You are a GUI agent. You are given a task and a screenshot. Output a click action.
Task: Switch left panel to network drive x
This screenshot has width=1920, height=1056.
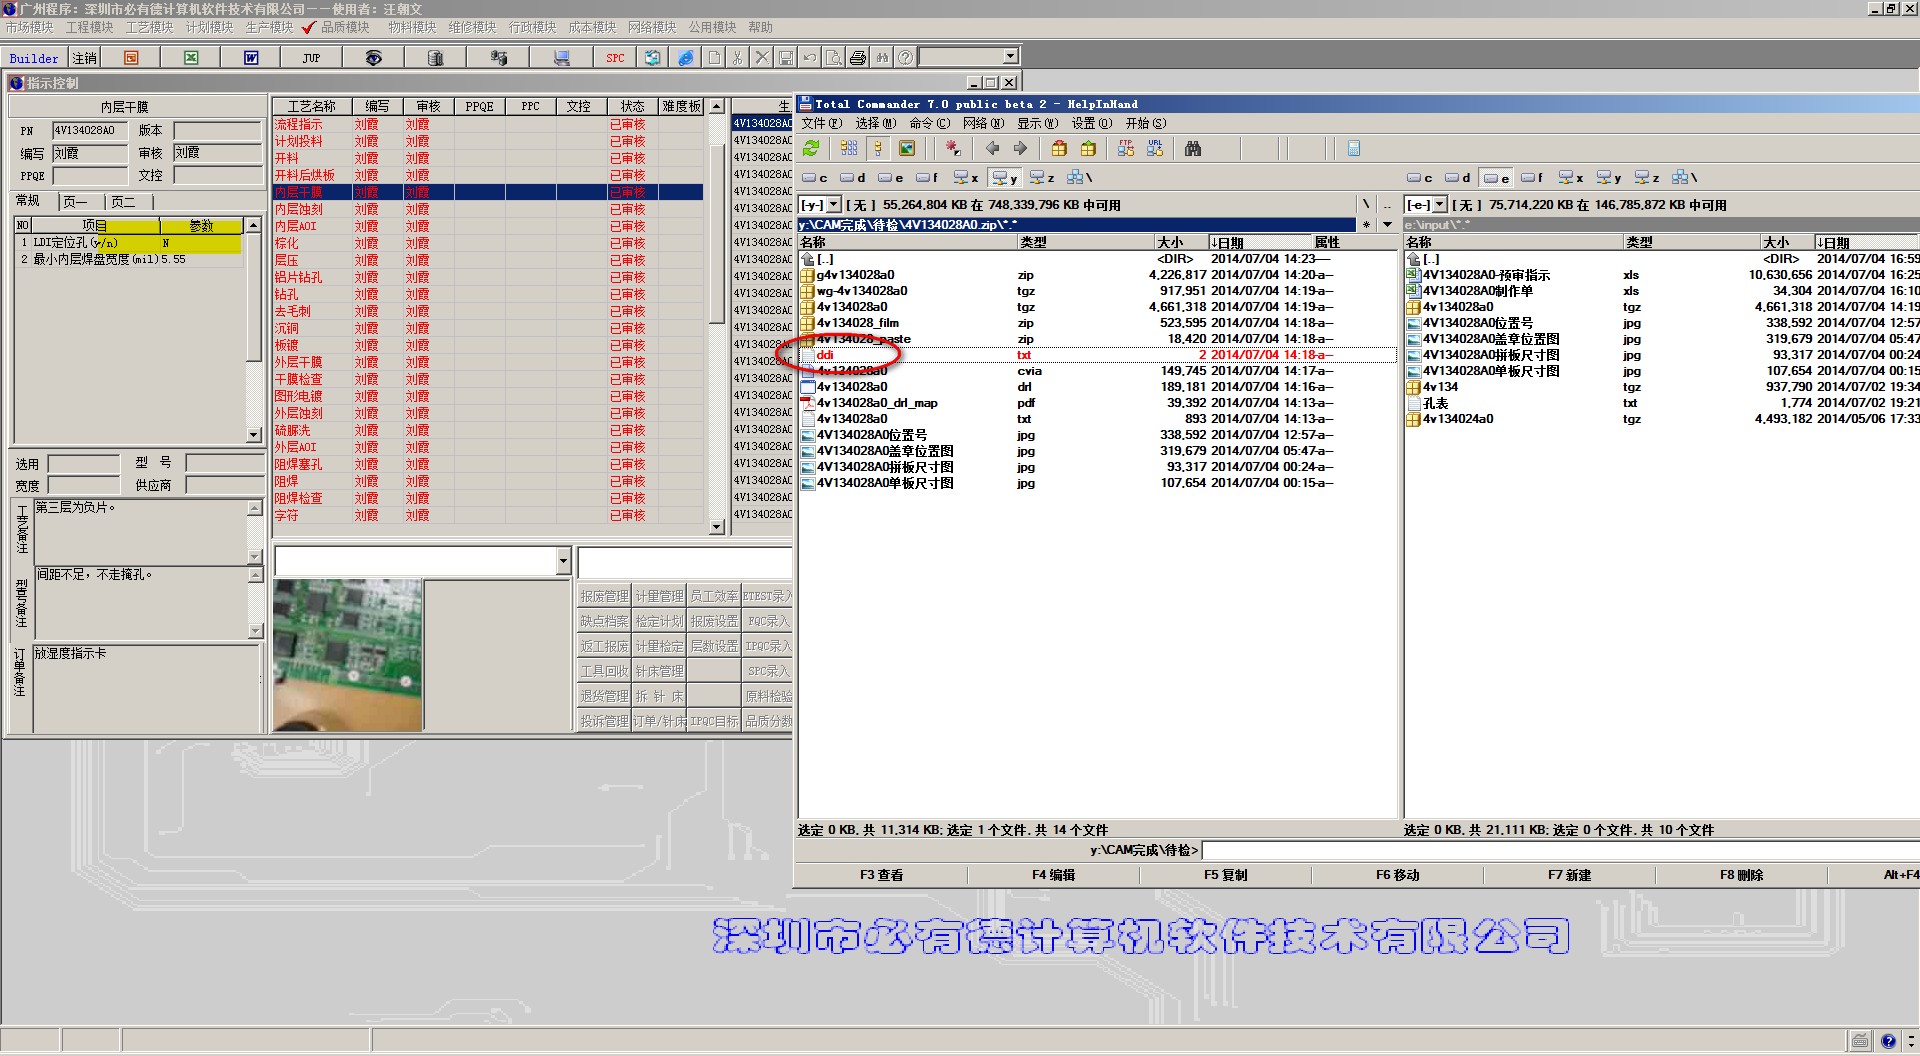pyautogui.click(x=966, y=178)
